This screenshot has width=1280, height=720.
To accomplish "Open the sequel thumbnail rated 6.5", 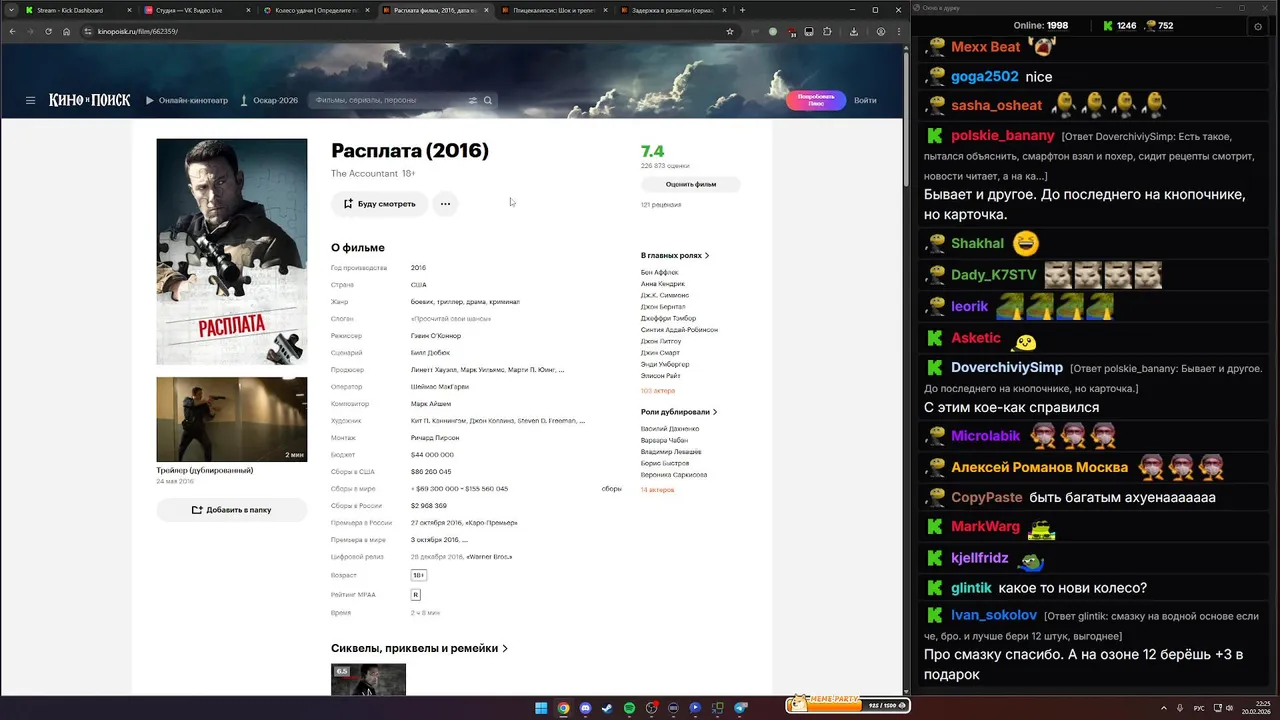I will click(368, 679).
